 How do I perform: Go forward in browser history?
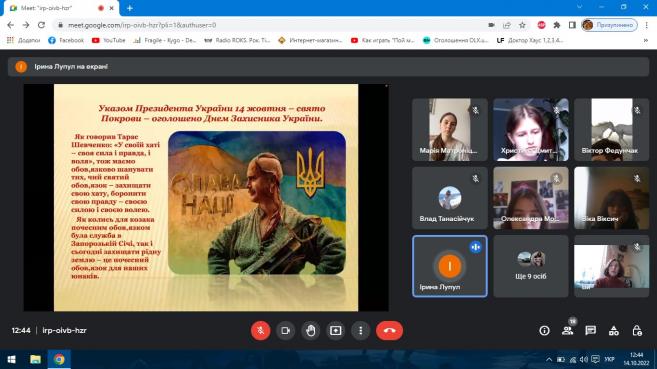click(x=26, y=25)
